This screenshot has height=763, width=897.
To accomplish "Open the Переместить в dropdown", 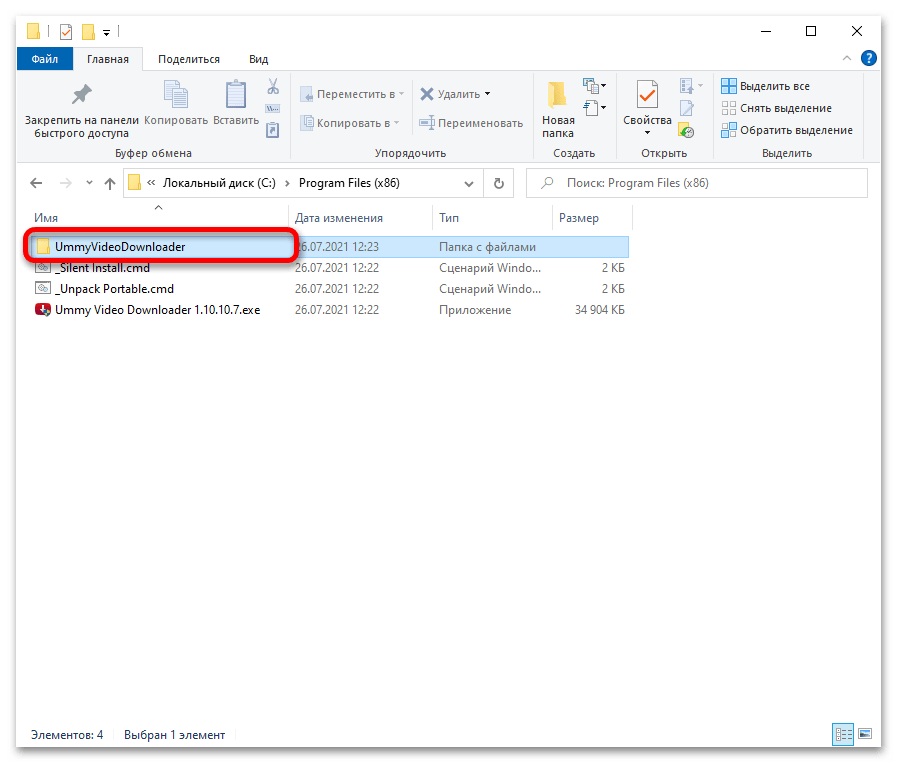I will [352, 94].
